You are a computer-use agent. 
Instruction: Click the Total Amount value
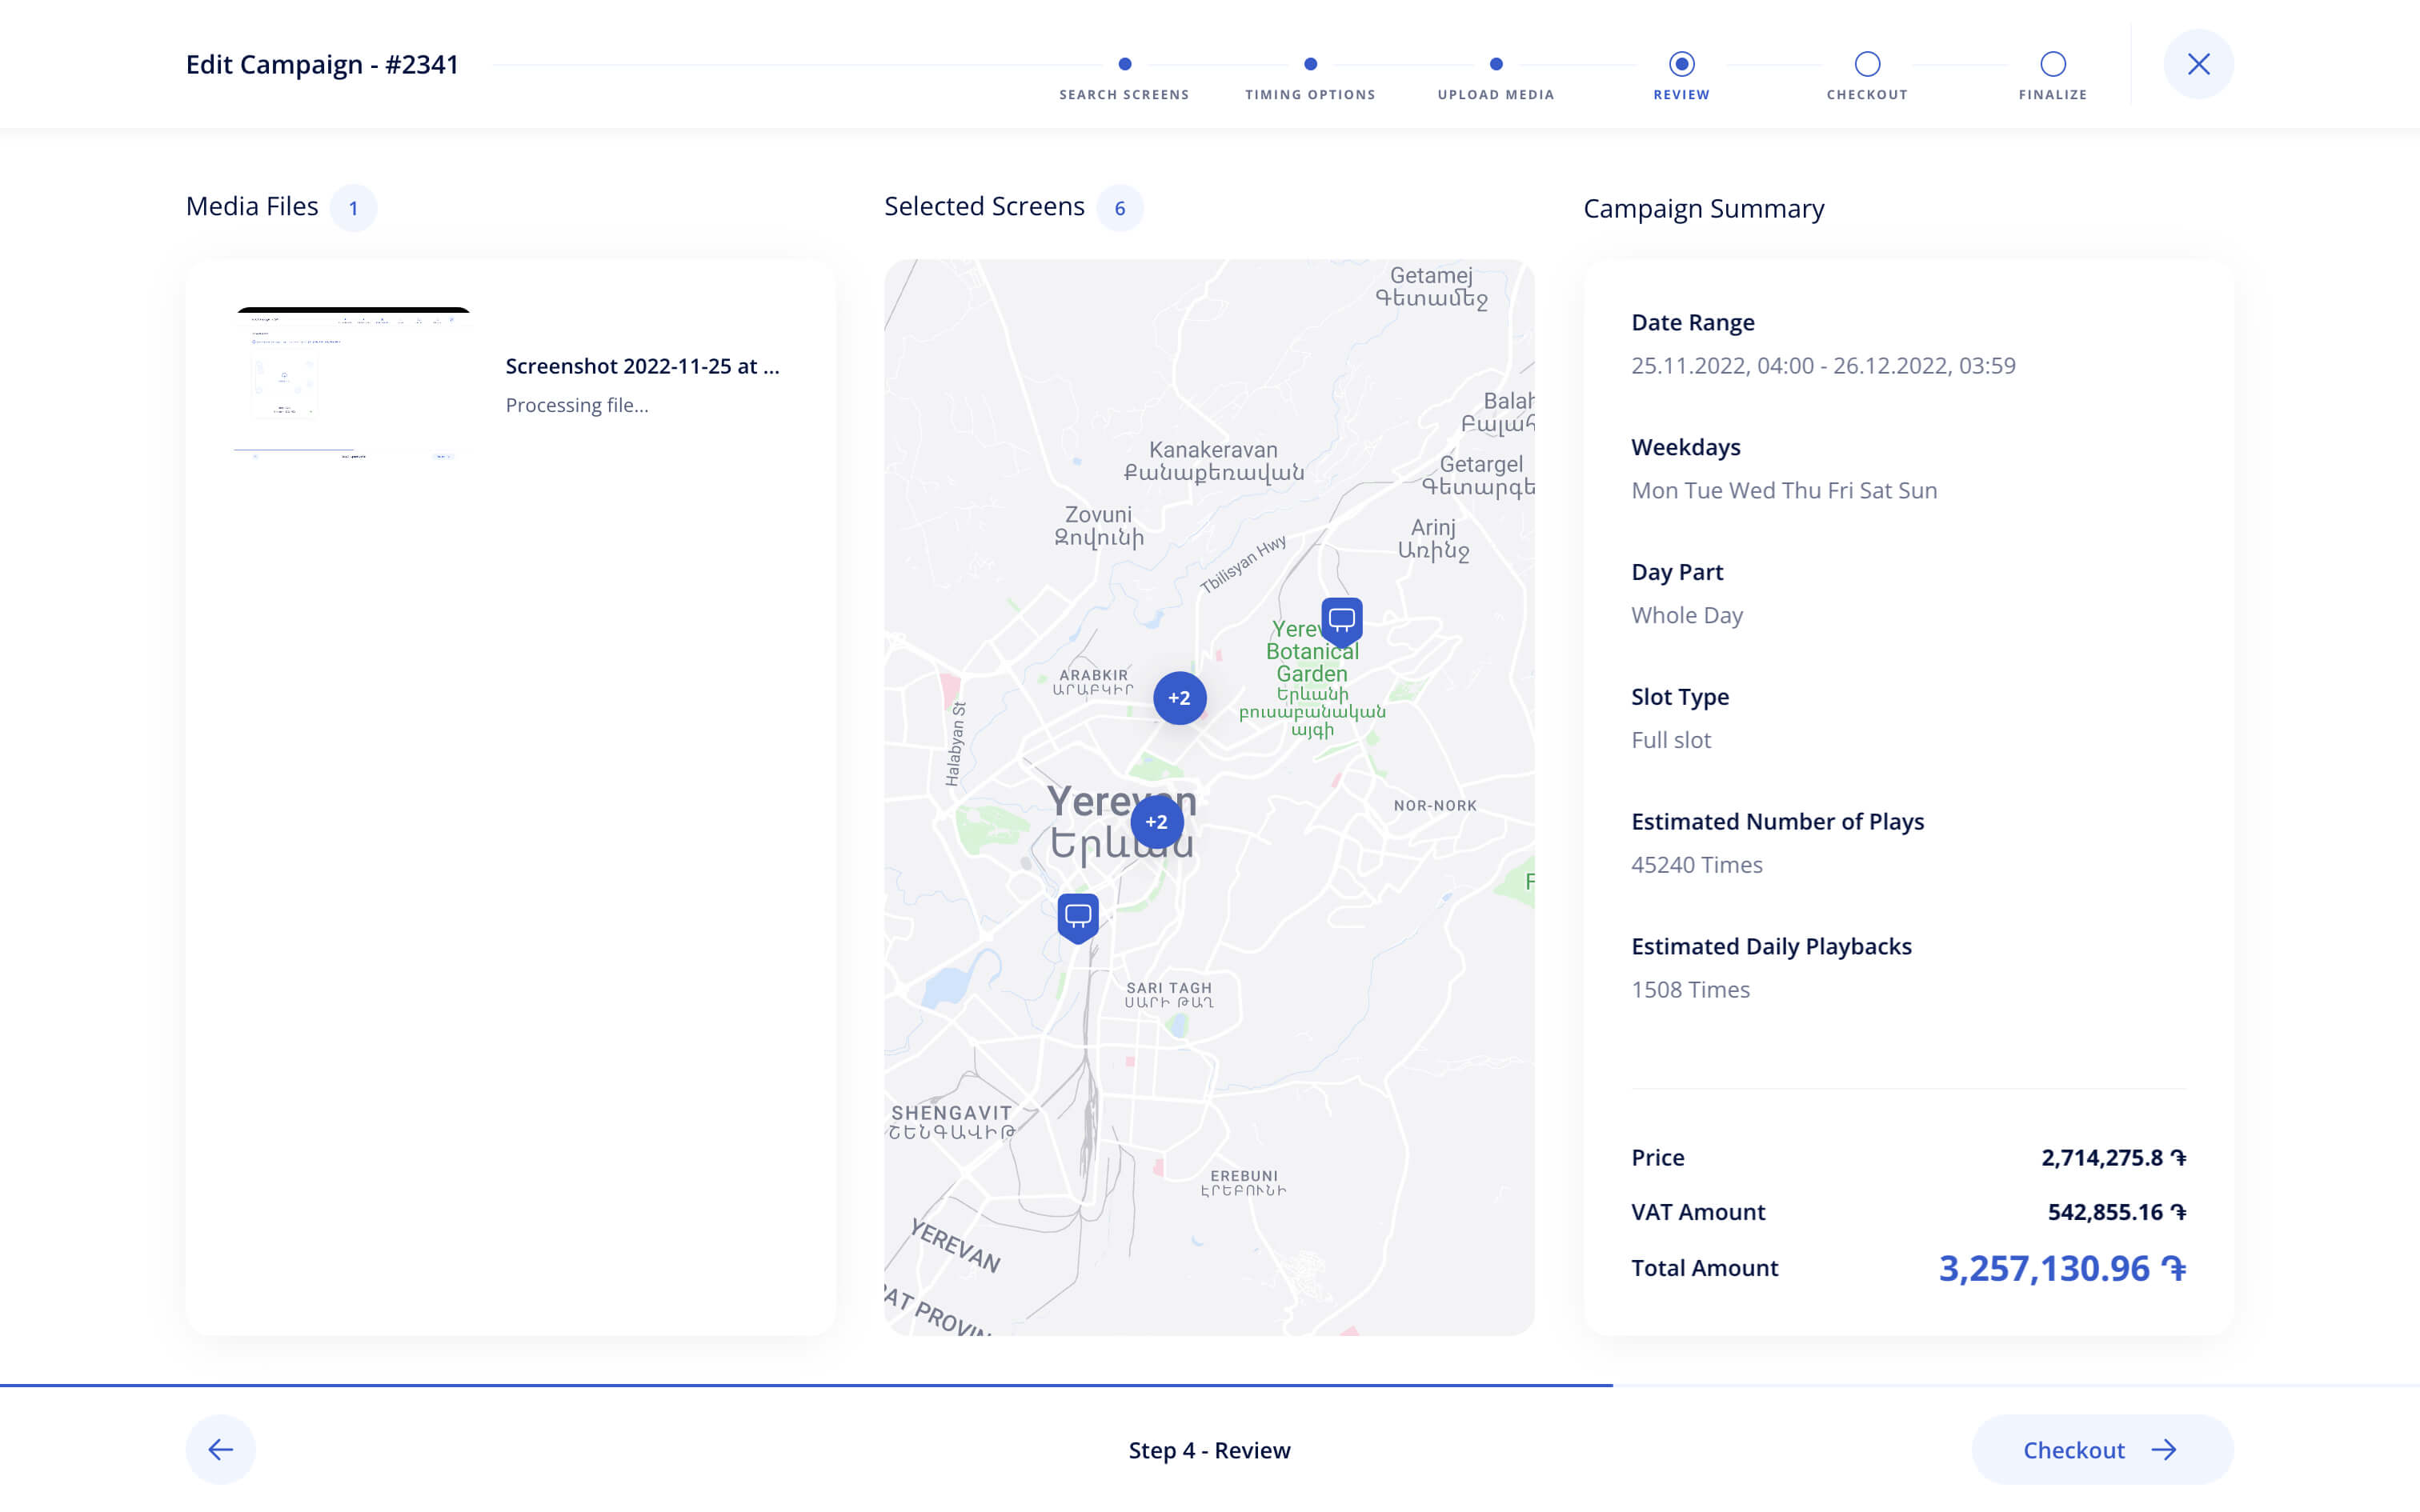(x=2061, y=1268)
